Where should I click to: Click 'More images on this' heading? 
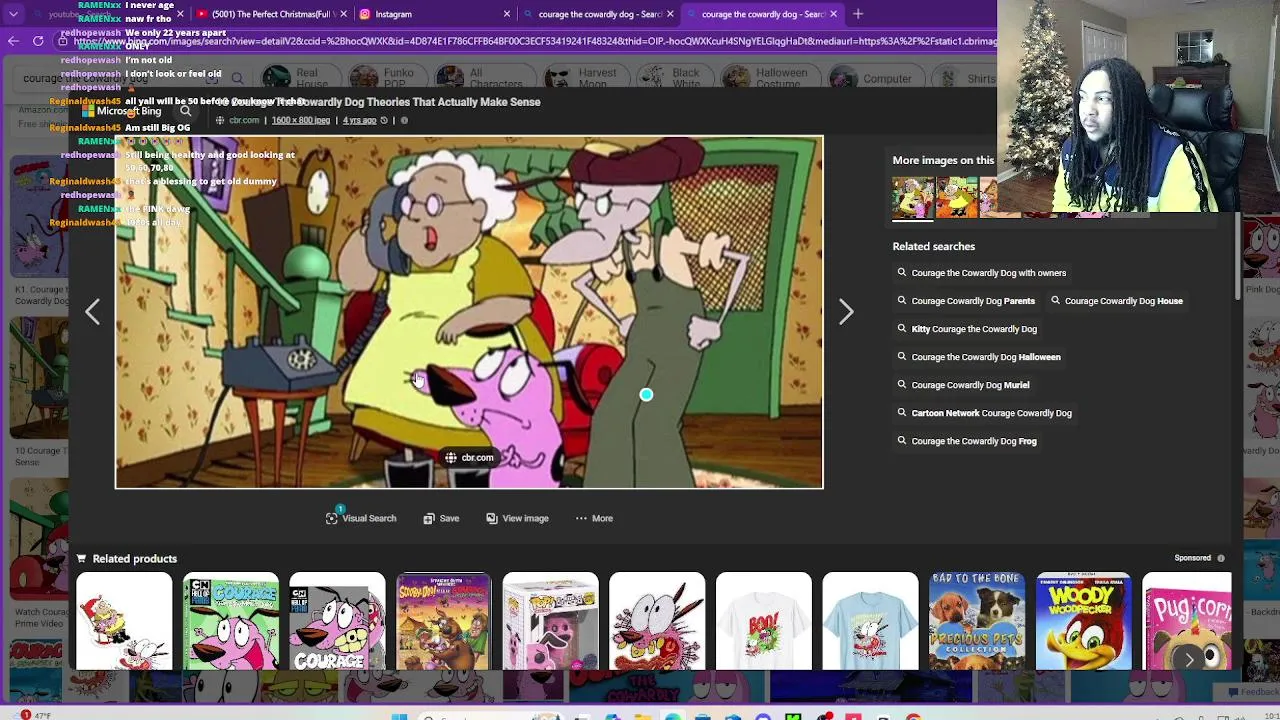pyautogui.click(x=943, y=160)
